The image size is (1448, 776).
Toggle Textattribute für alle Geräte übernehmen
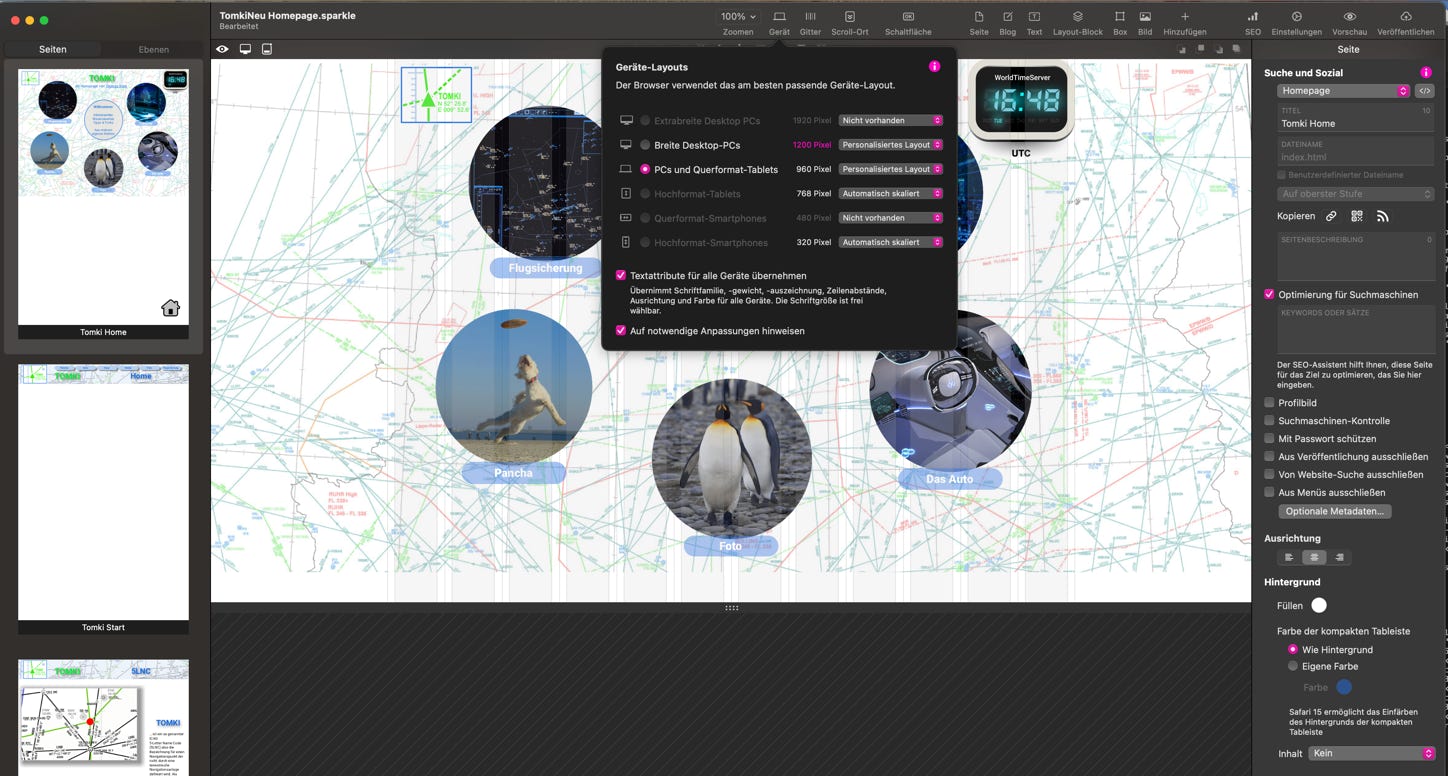tap(621, 275)
